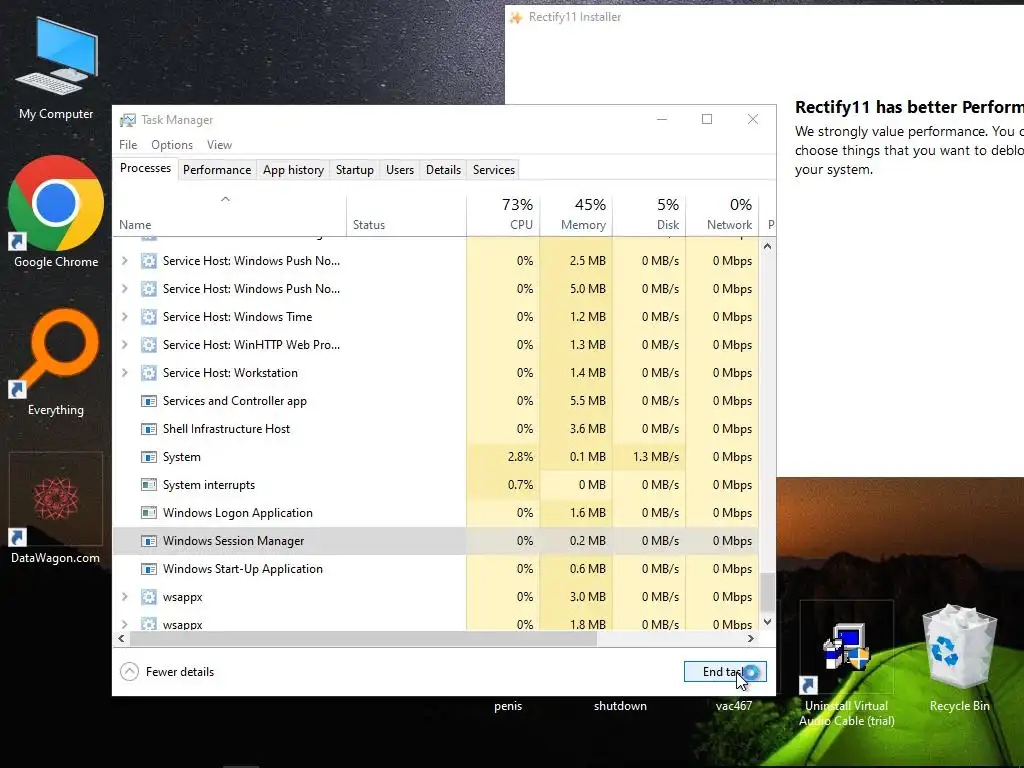Select the Windows Start-Up Application row

coord(436,569)
